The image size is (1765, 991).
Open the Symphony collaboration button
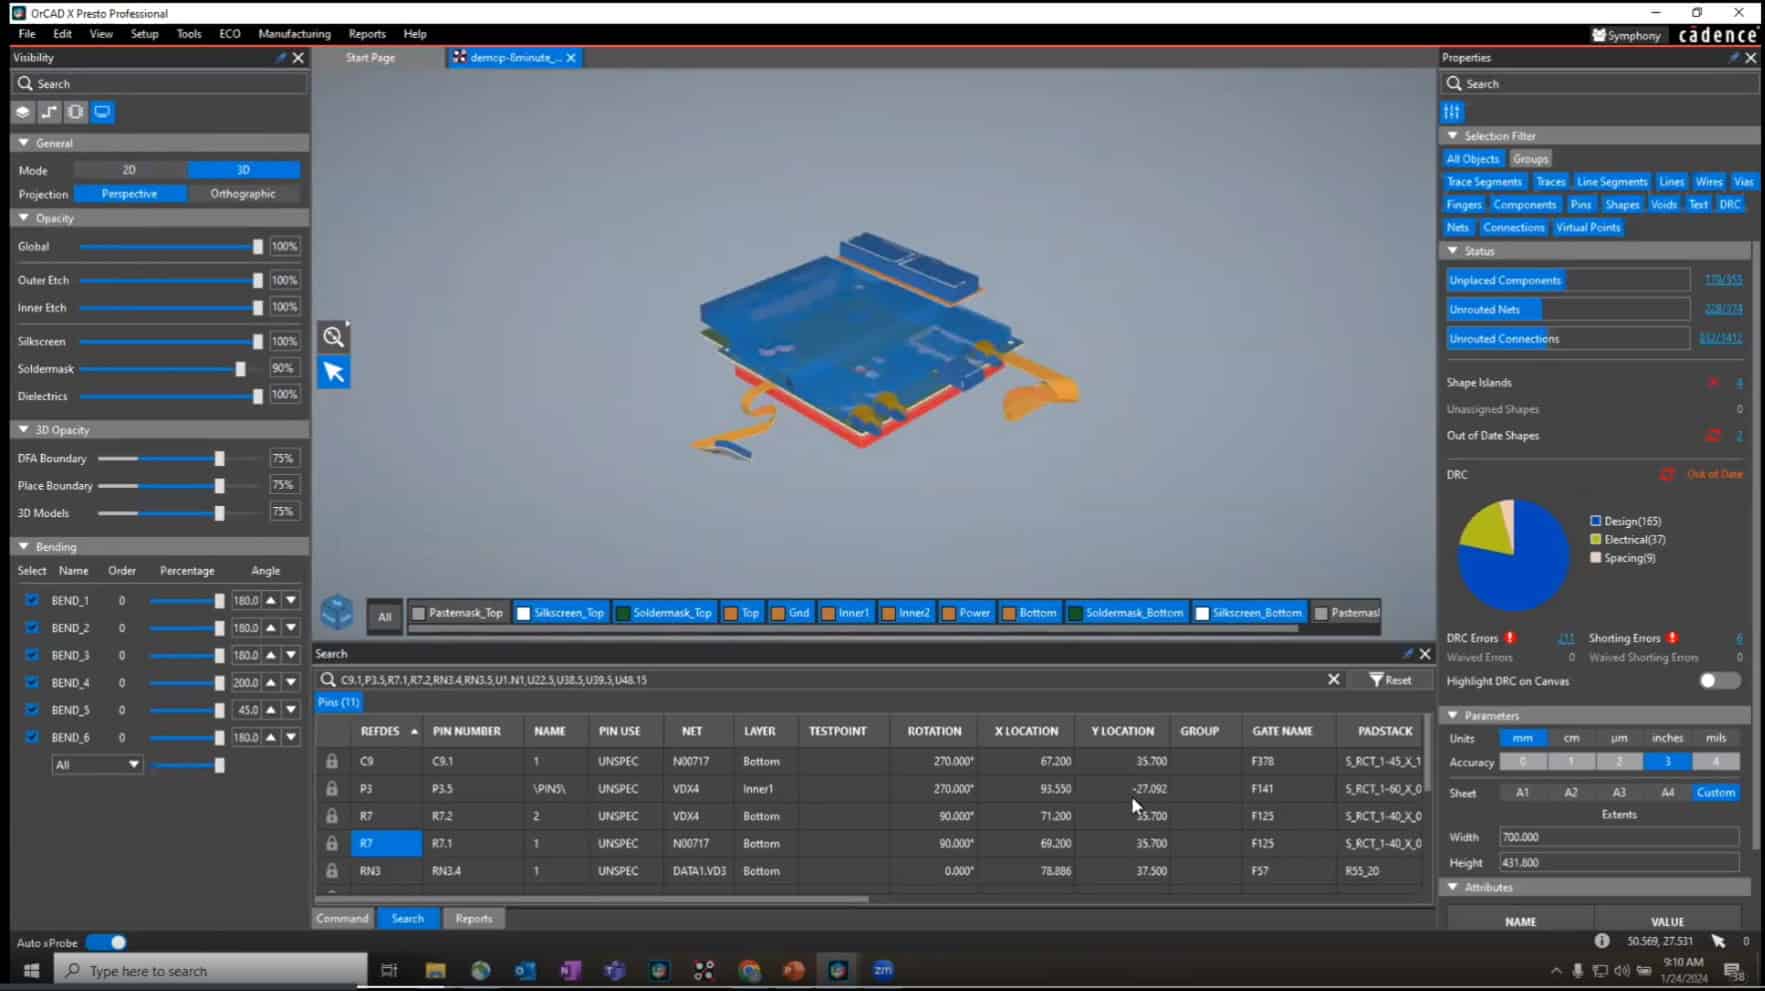tap(1626, 35)
